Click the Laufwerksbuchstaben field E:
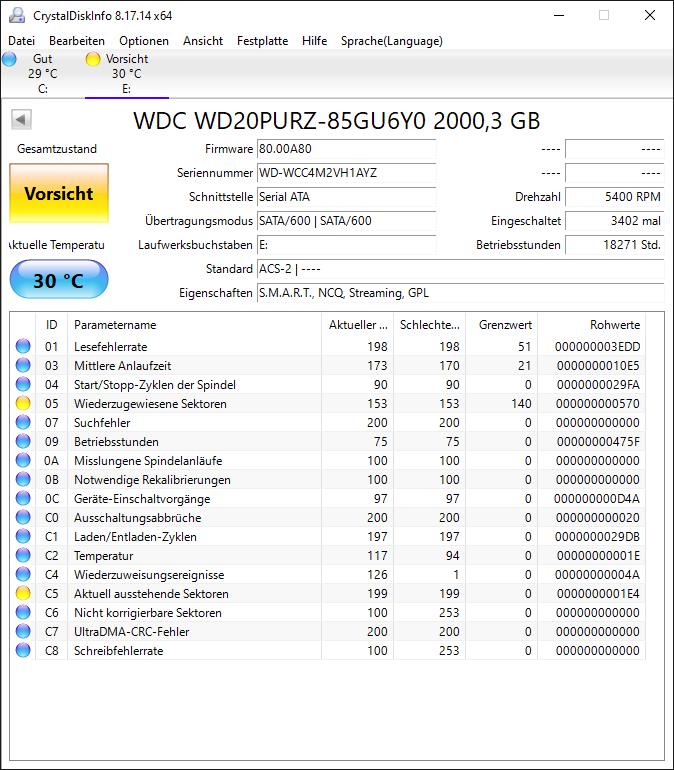Viewport: 674px width, 770px height. click(x=346, y=245)
